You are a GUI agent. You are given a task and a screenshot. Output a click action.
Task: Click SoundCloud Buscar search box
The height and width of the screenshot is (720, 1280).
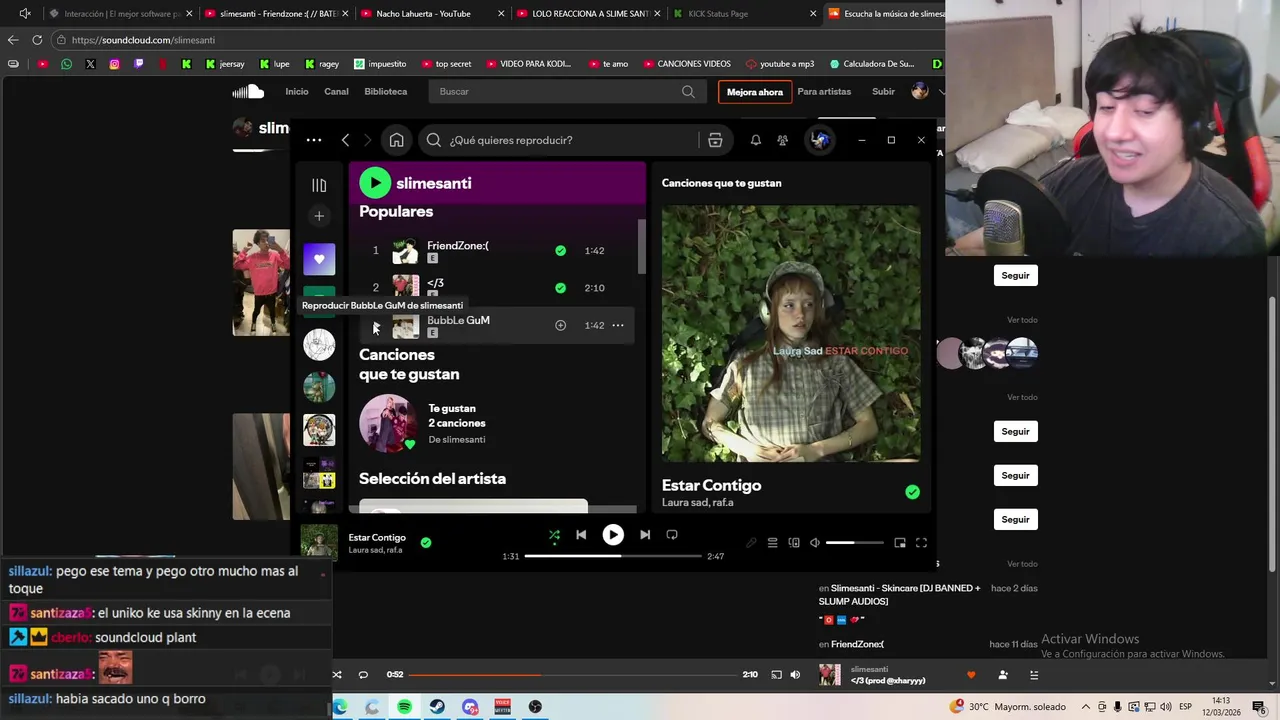567,91
